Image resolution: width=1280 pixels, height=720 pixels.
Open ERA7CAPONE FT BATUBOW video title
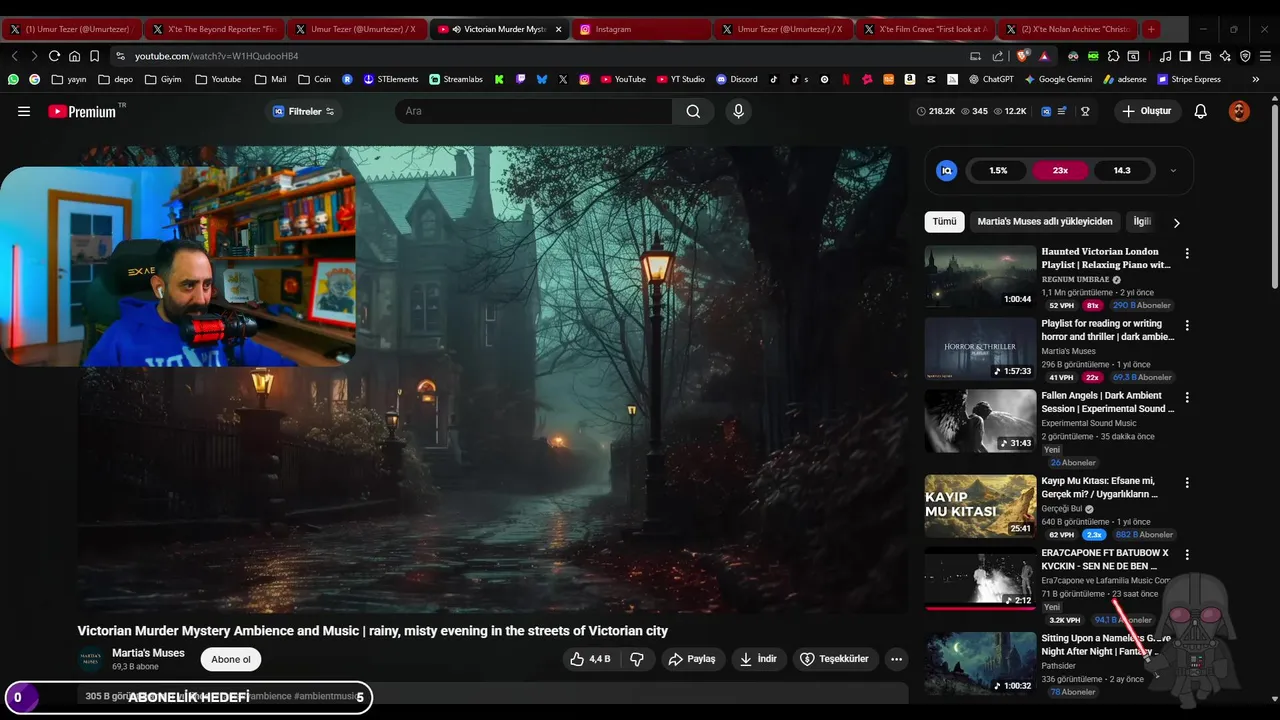[1106, 559]
